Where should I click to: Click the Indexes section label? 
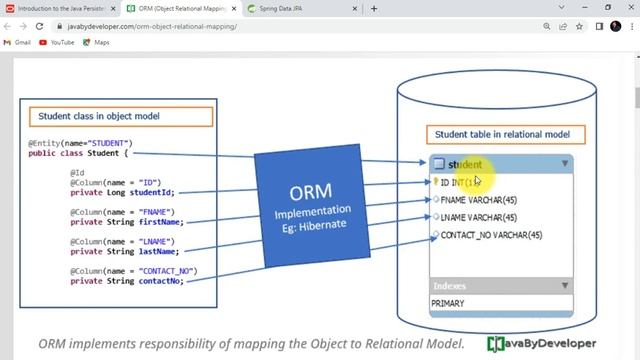pyautogui.click(x=449, y=286)
